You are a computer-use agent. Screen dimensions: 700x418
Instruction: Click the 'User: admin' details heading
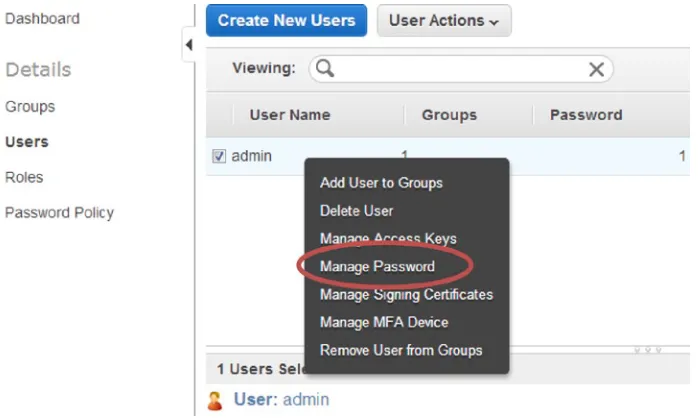(281, 399)
